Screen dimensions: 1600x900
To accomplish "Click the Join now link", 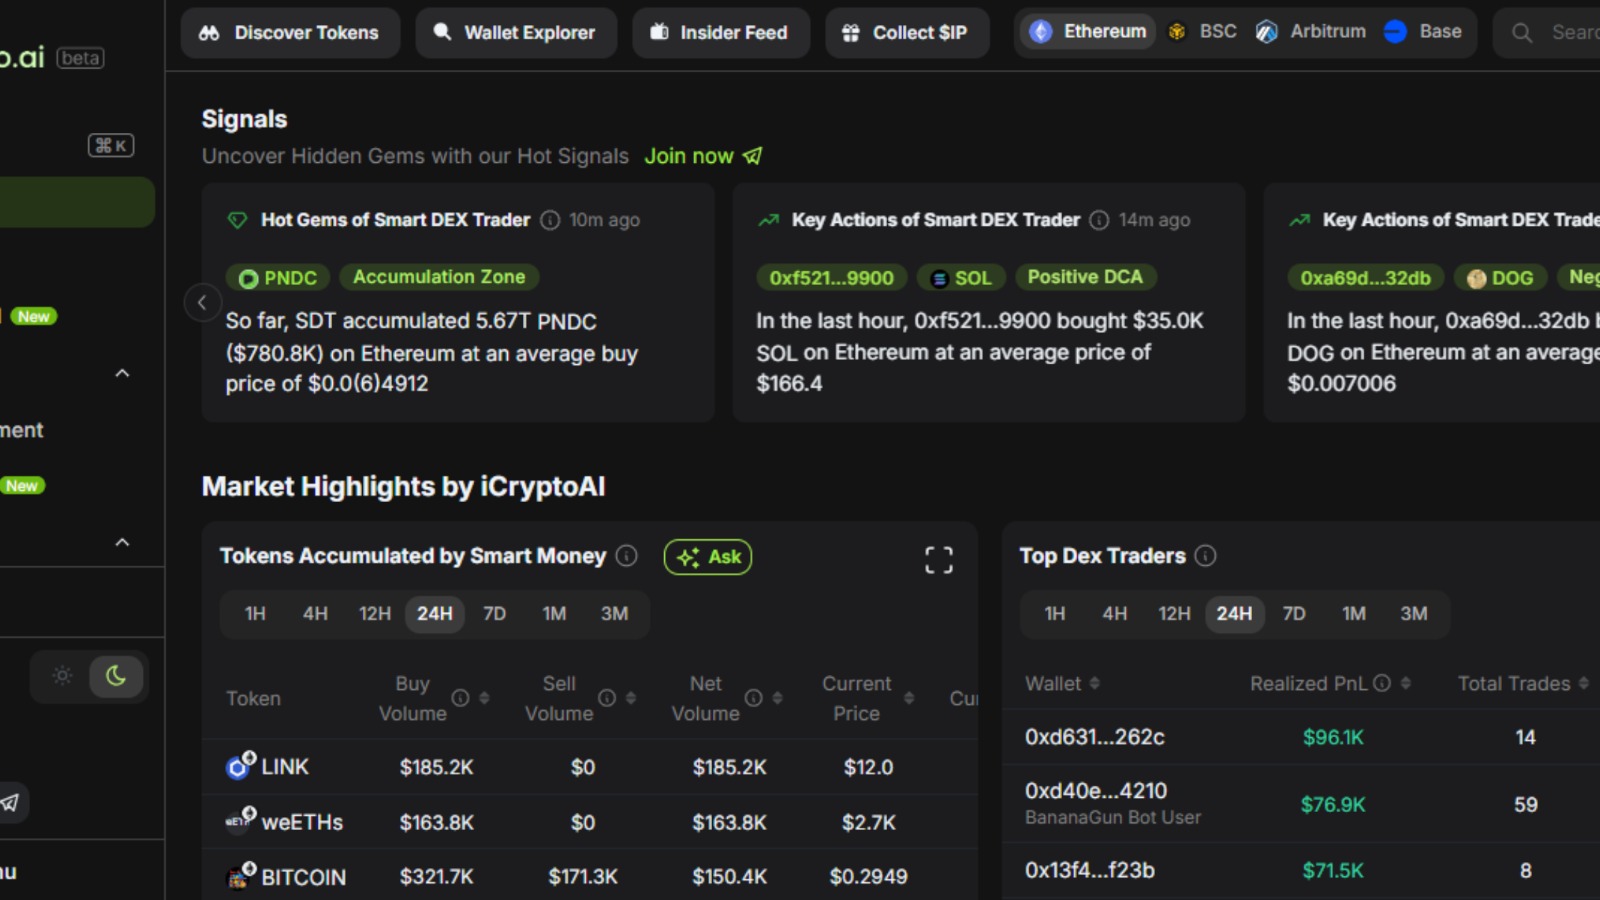I will coord(703,156).
